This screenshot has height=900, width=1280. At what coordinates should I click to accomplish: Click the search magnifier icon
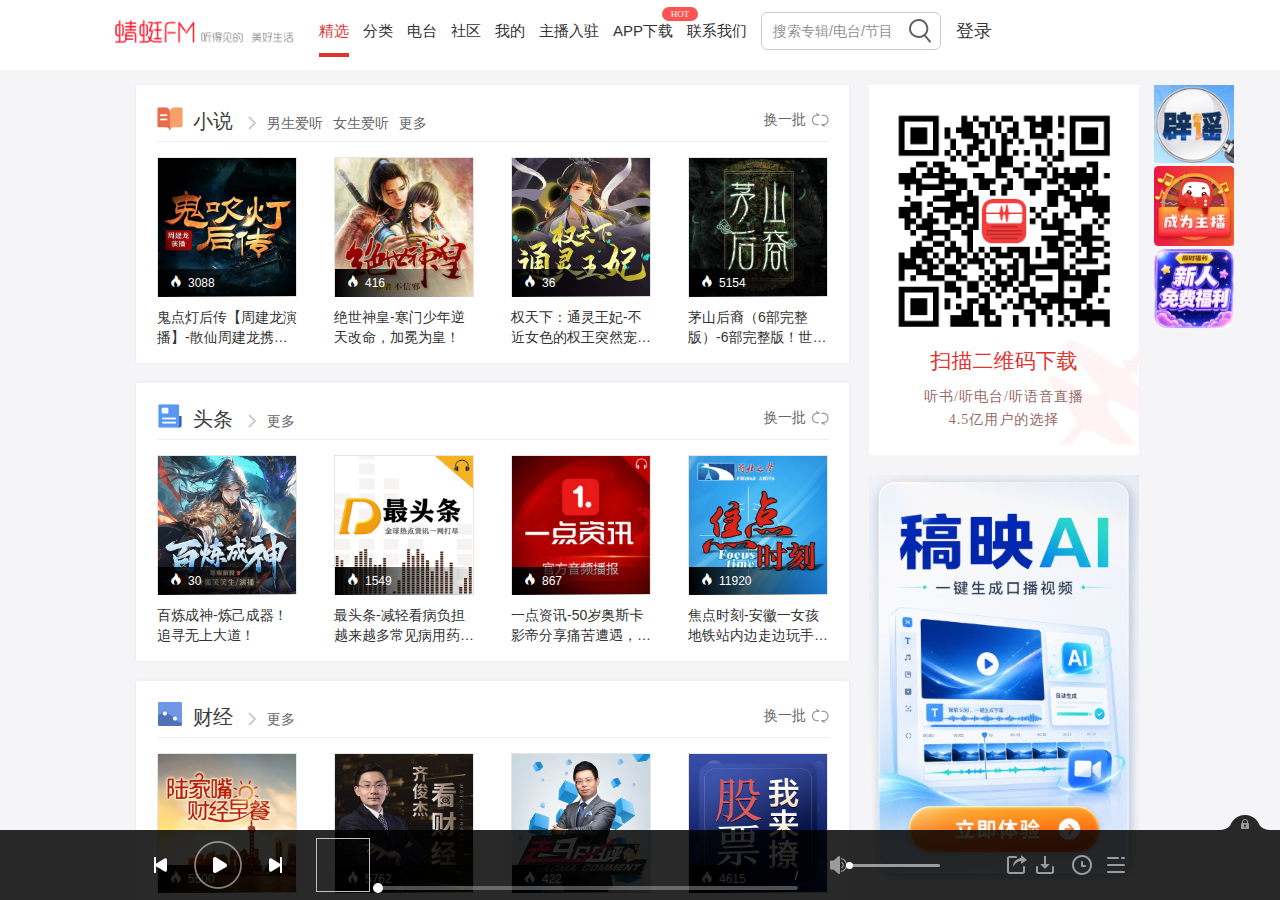pos(920,31)
